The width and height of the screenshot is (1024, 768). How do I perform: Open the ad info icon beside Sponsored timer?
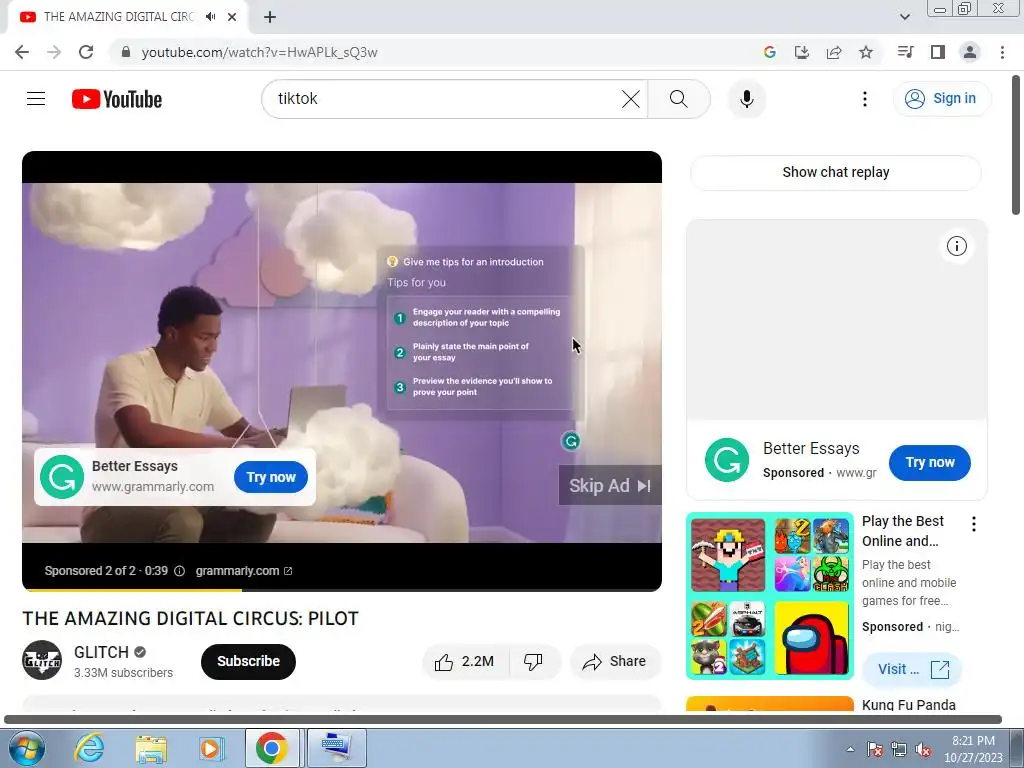(x=179, y=571)
